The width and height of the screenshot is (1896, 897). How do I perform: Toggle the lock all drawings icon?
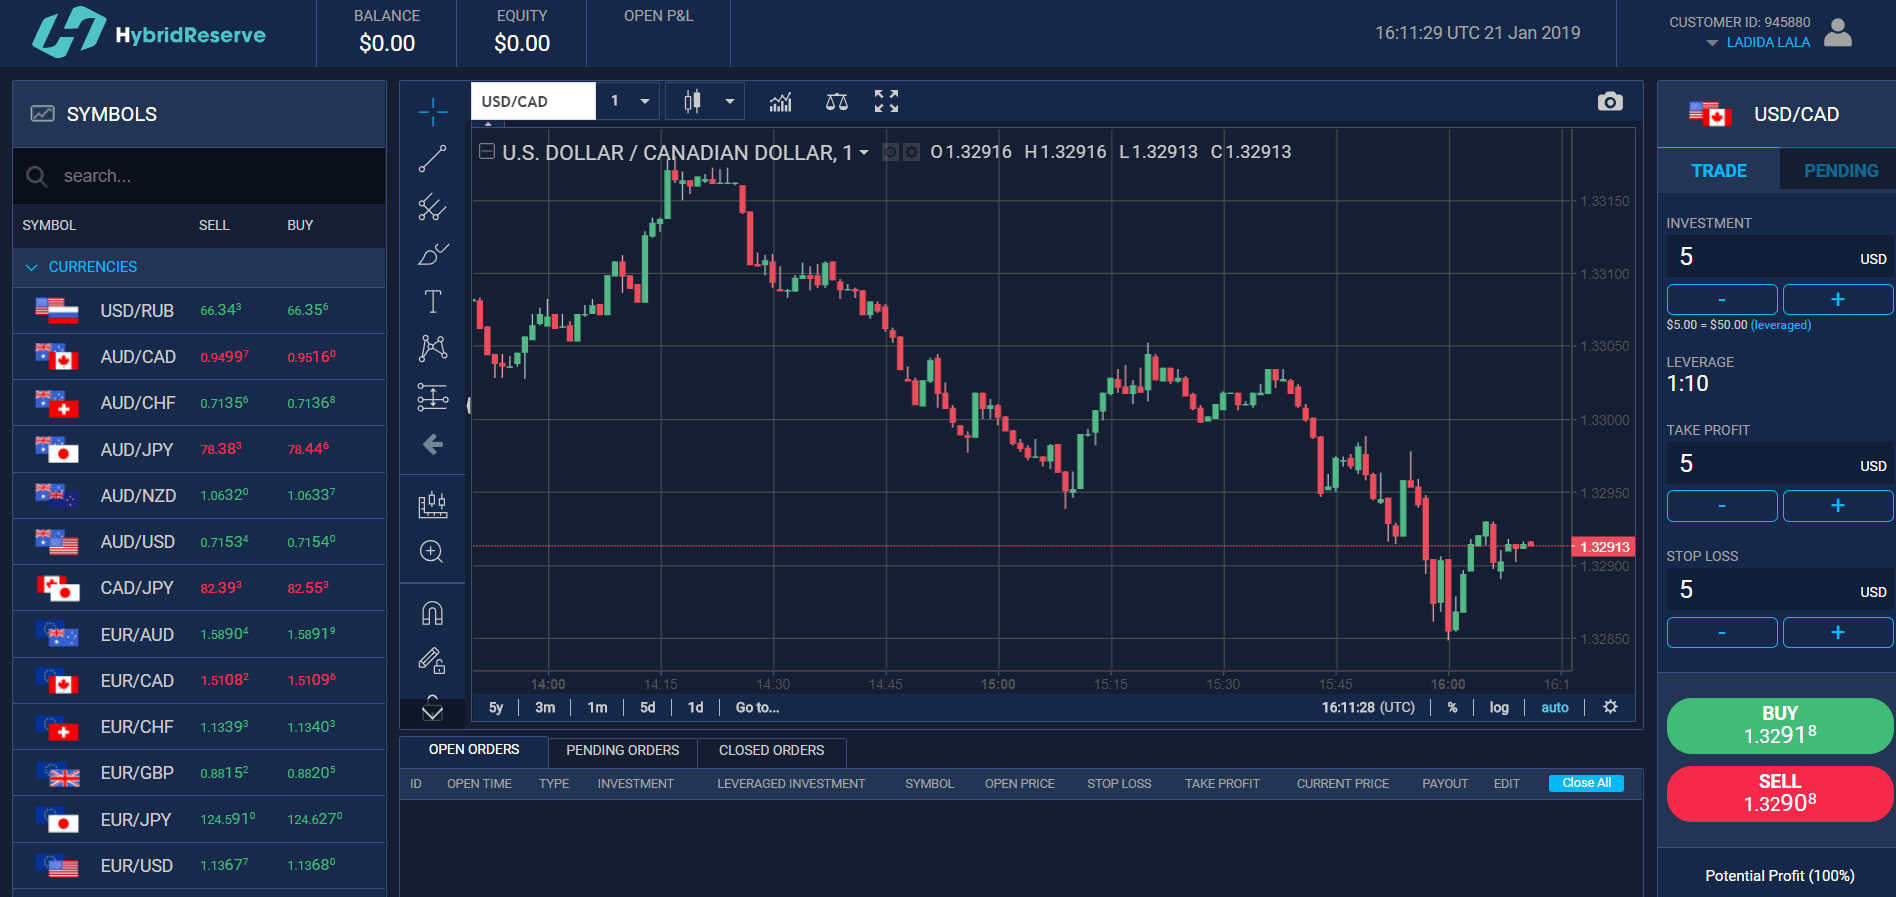pyautogui.click(x=432, y=660)
